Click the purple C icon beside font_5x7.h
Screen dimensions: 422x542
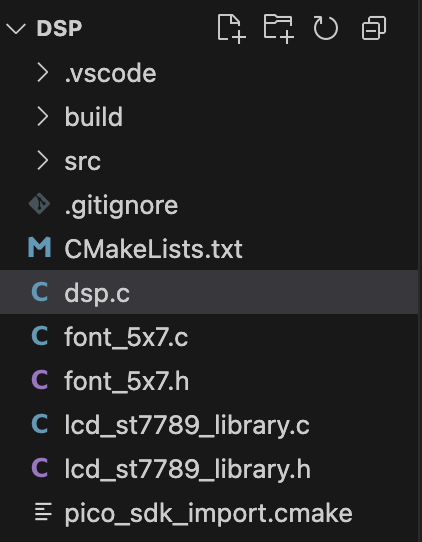tap(40, 380)
